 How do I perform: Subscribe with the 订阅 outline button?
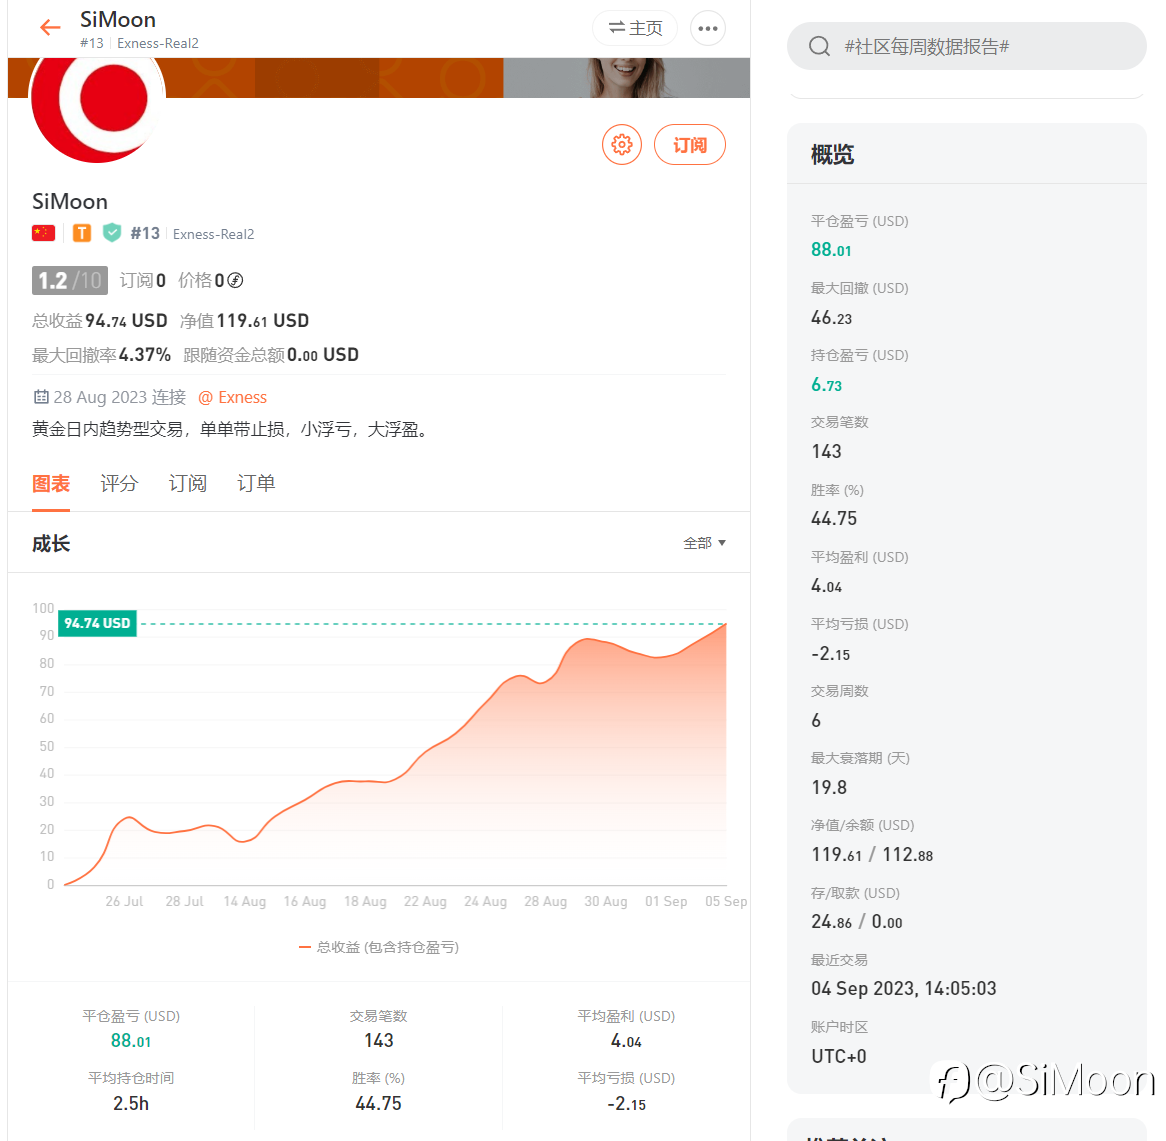tap(689, 144)
